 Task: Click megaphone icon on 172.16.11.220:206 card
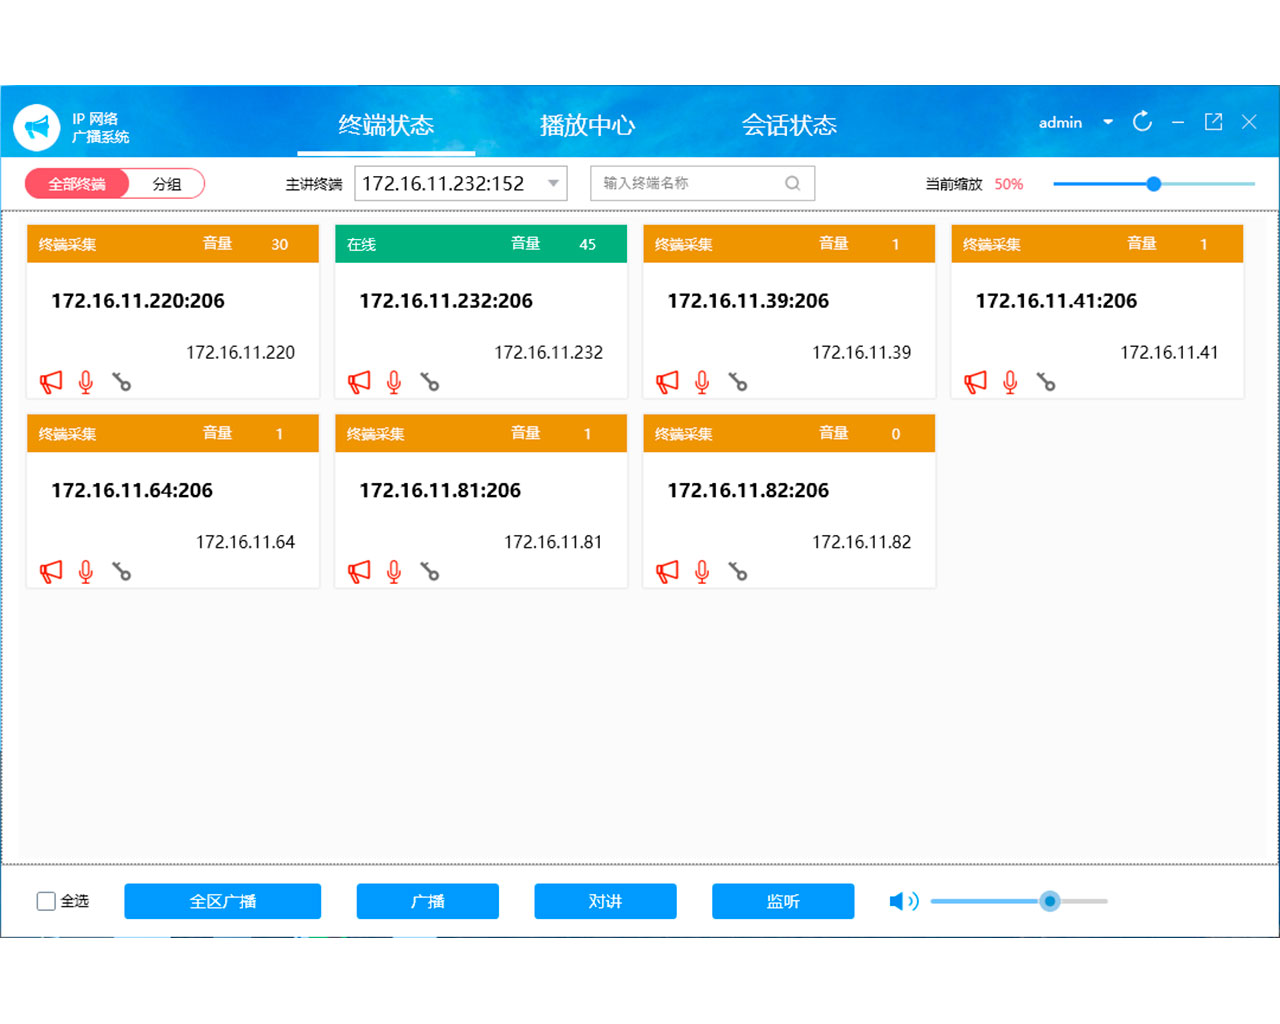(x=51, y=382)
